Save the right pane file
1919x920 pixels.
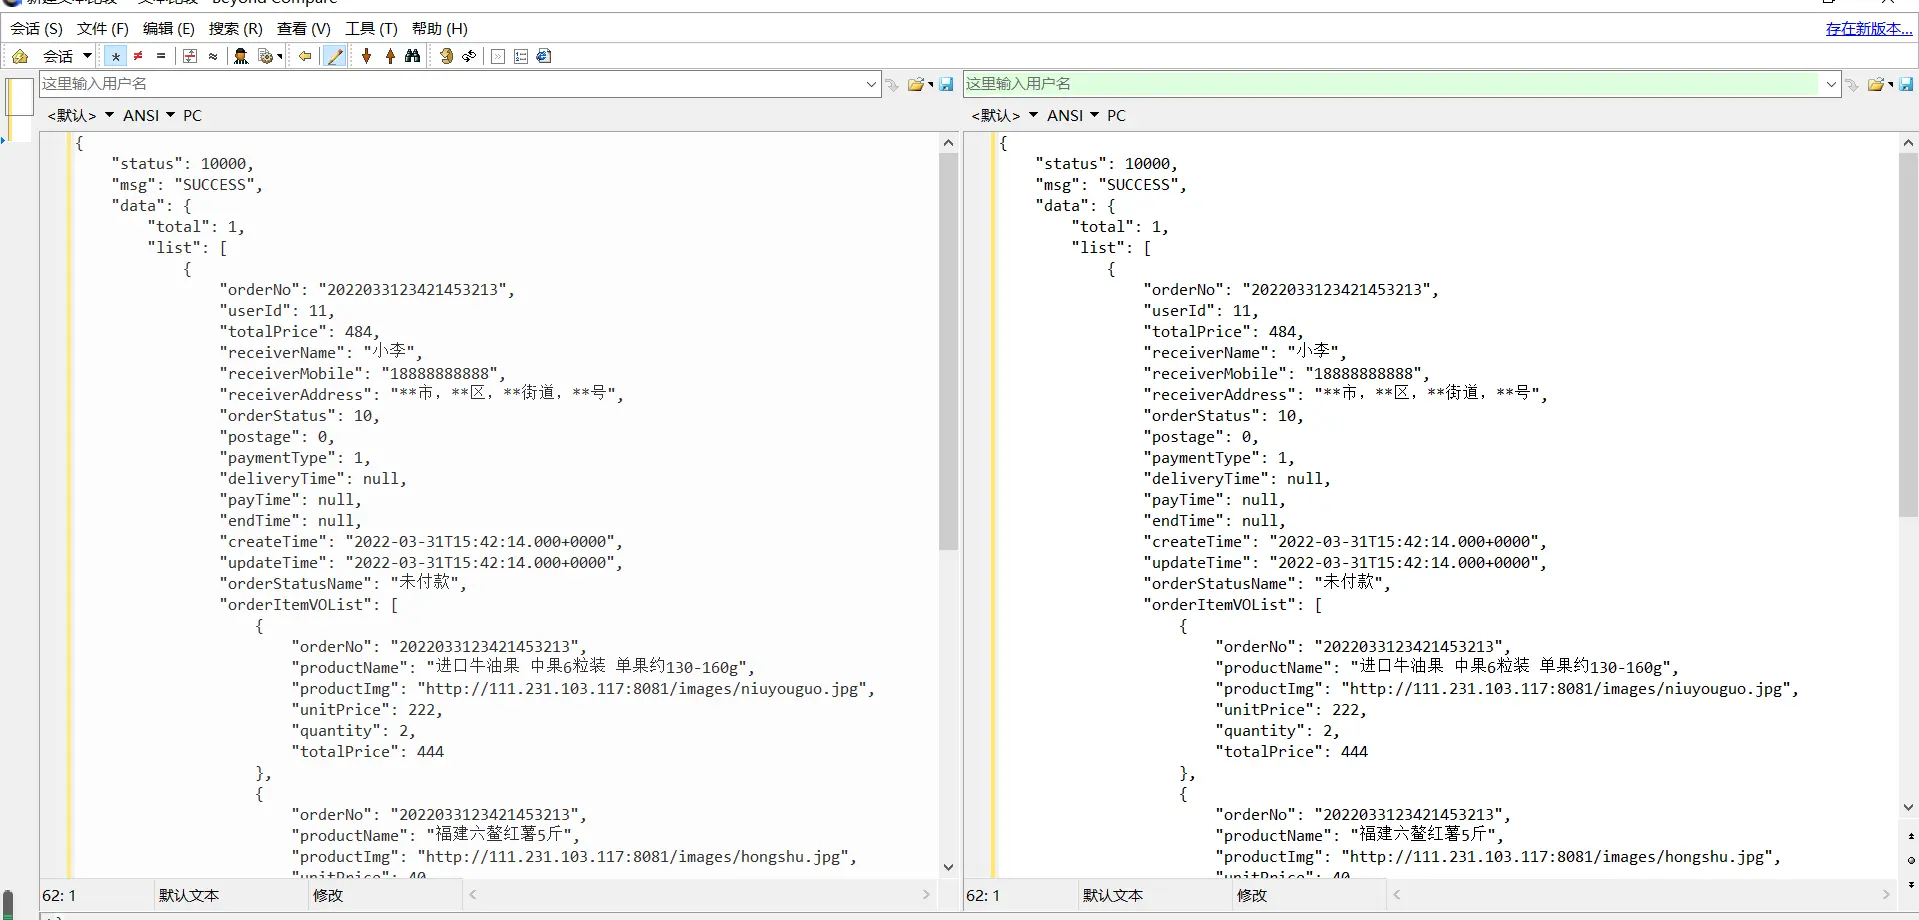point(1906,84)
